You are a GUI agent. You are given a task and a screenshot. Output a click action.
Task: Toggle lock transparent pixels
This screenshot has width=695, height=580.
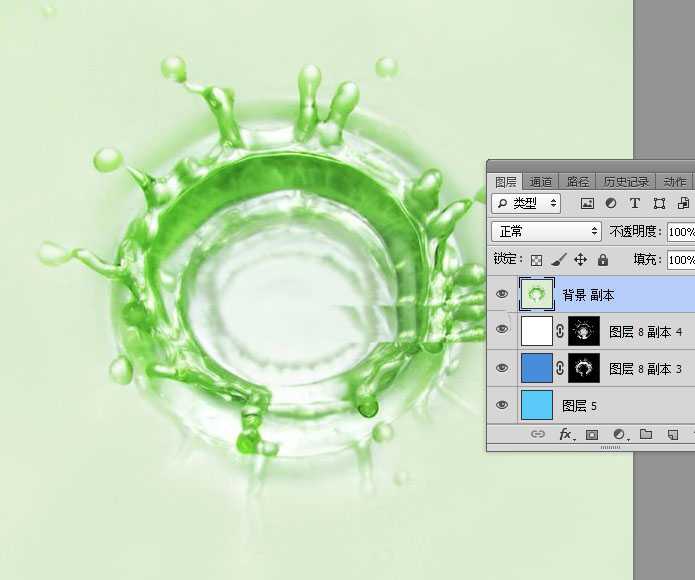[536, 260]
